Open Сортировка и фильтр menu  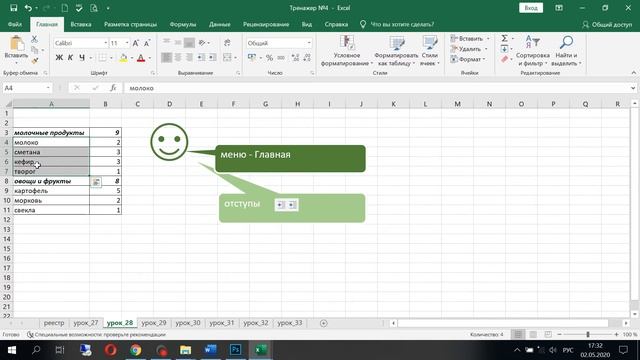[x=532, y=51]
